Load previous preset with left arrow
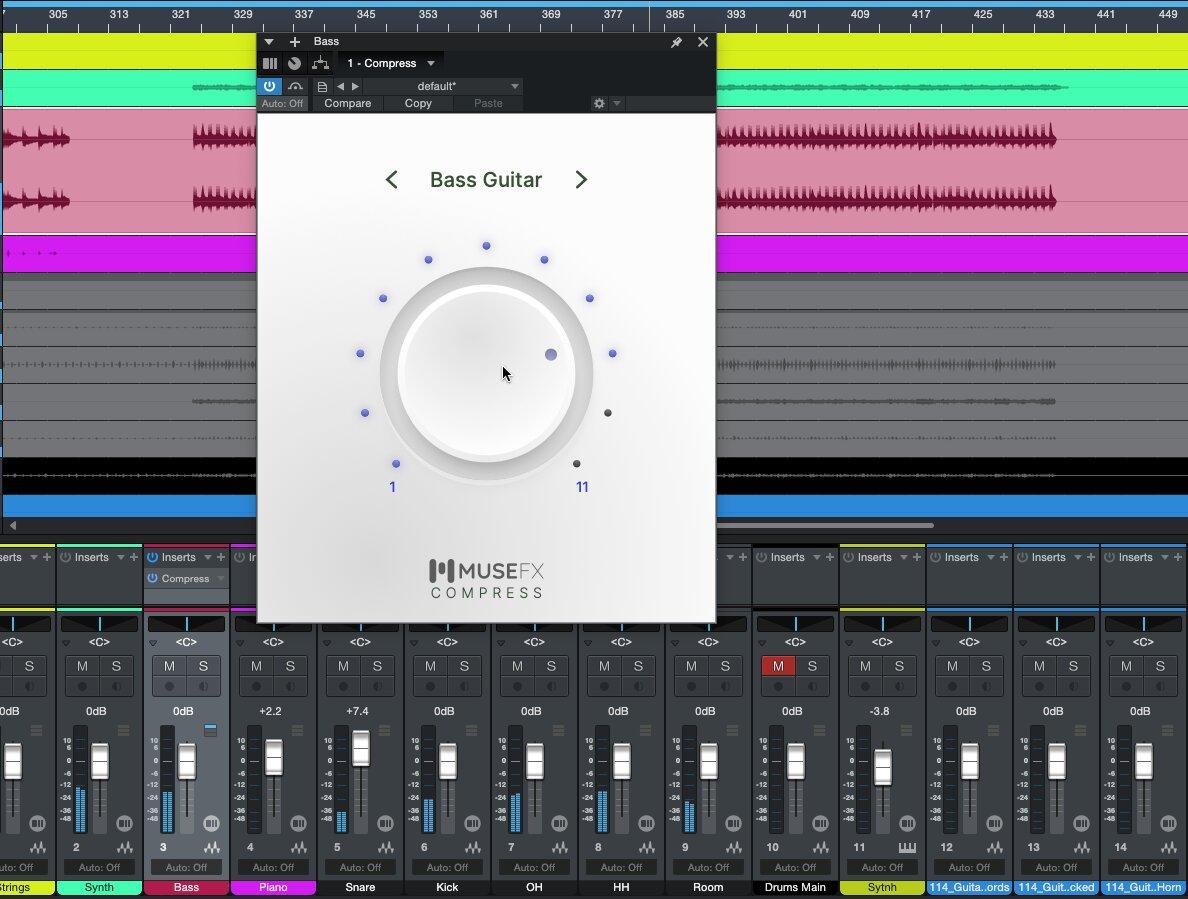The width and height of the screenshot is (1188, 899). pyautogui.click(x=340, y=86)
